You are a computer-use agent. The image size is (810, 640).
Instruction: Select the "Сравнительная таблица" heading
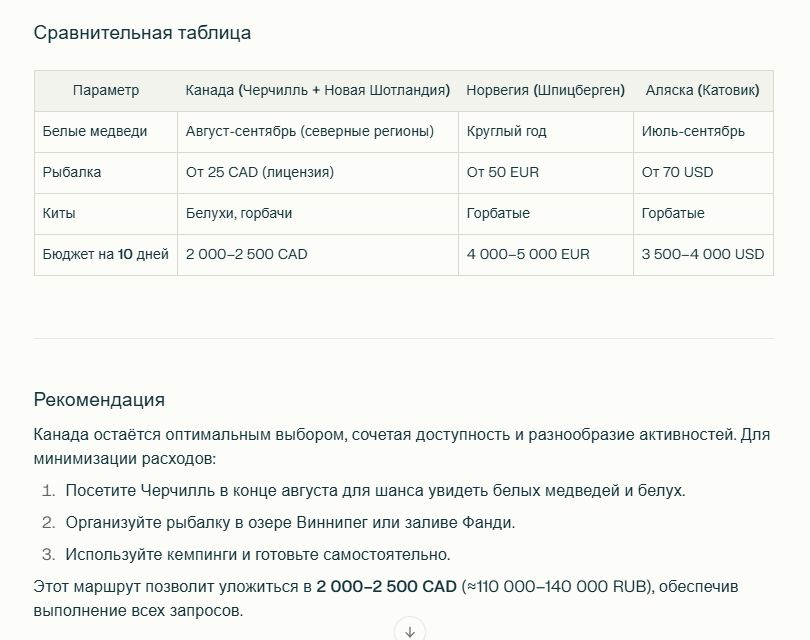(143, 32)
